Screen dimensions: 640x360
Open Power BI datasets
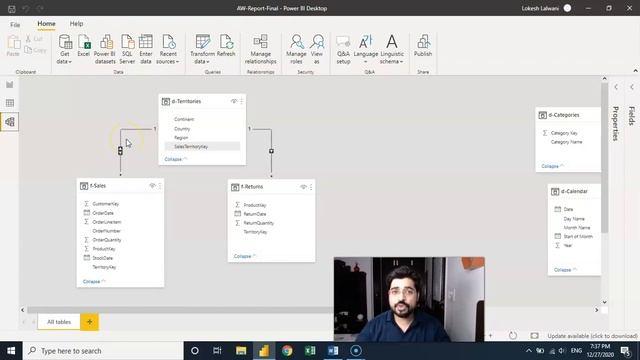[x=105, y=49]
